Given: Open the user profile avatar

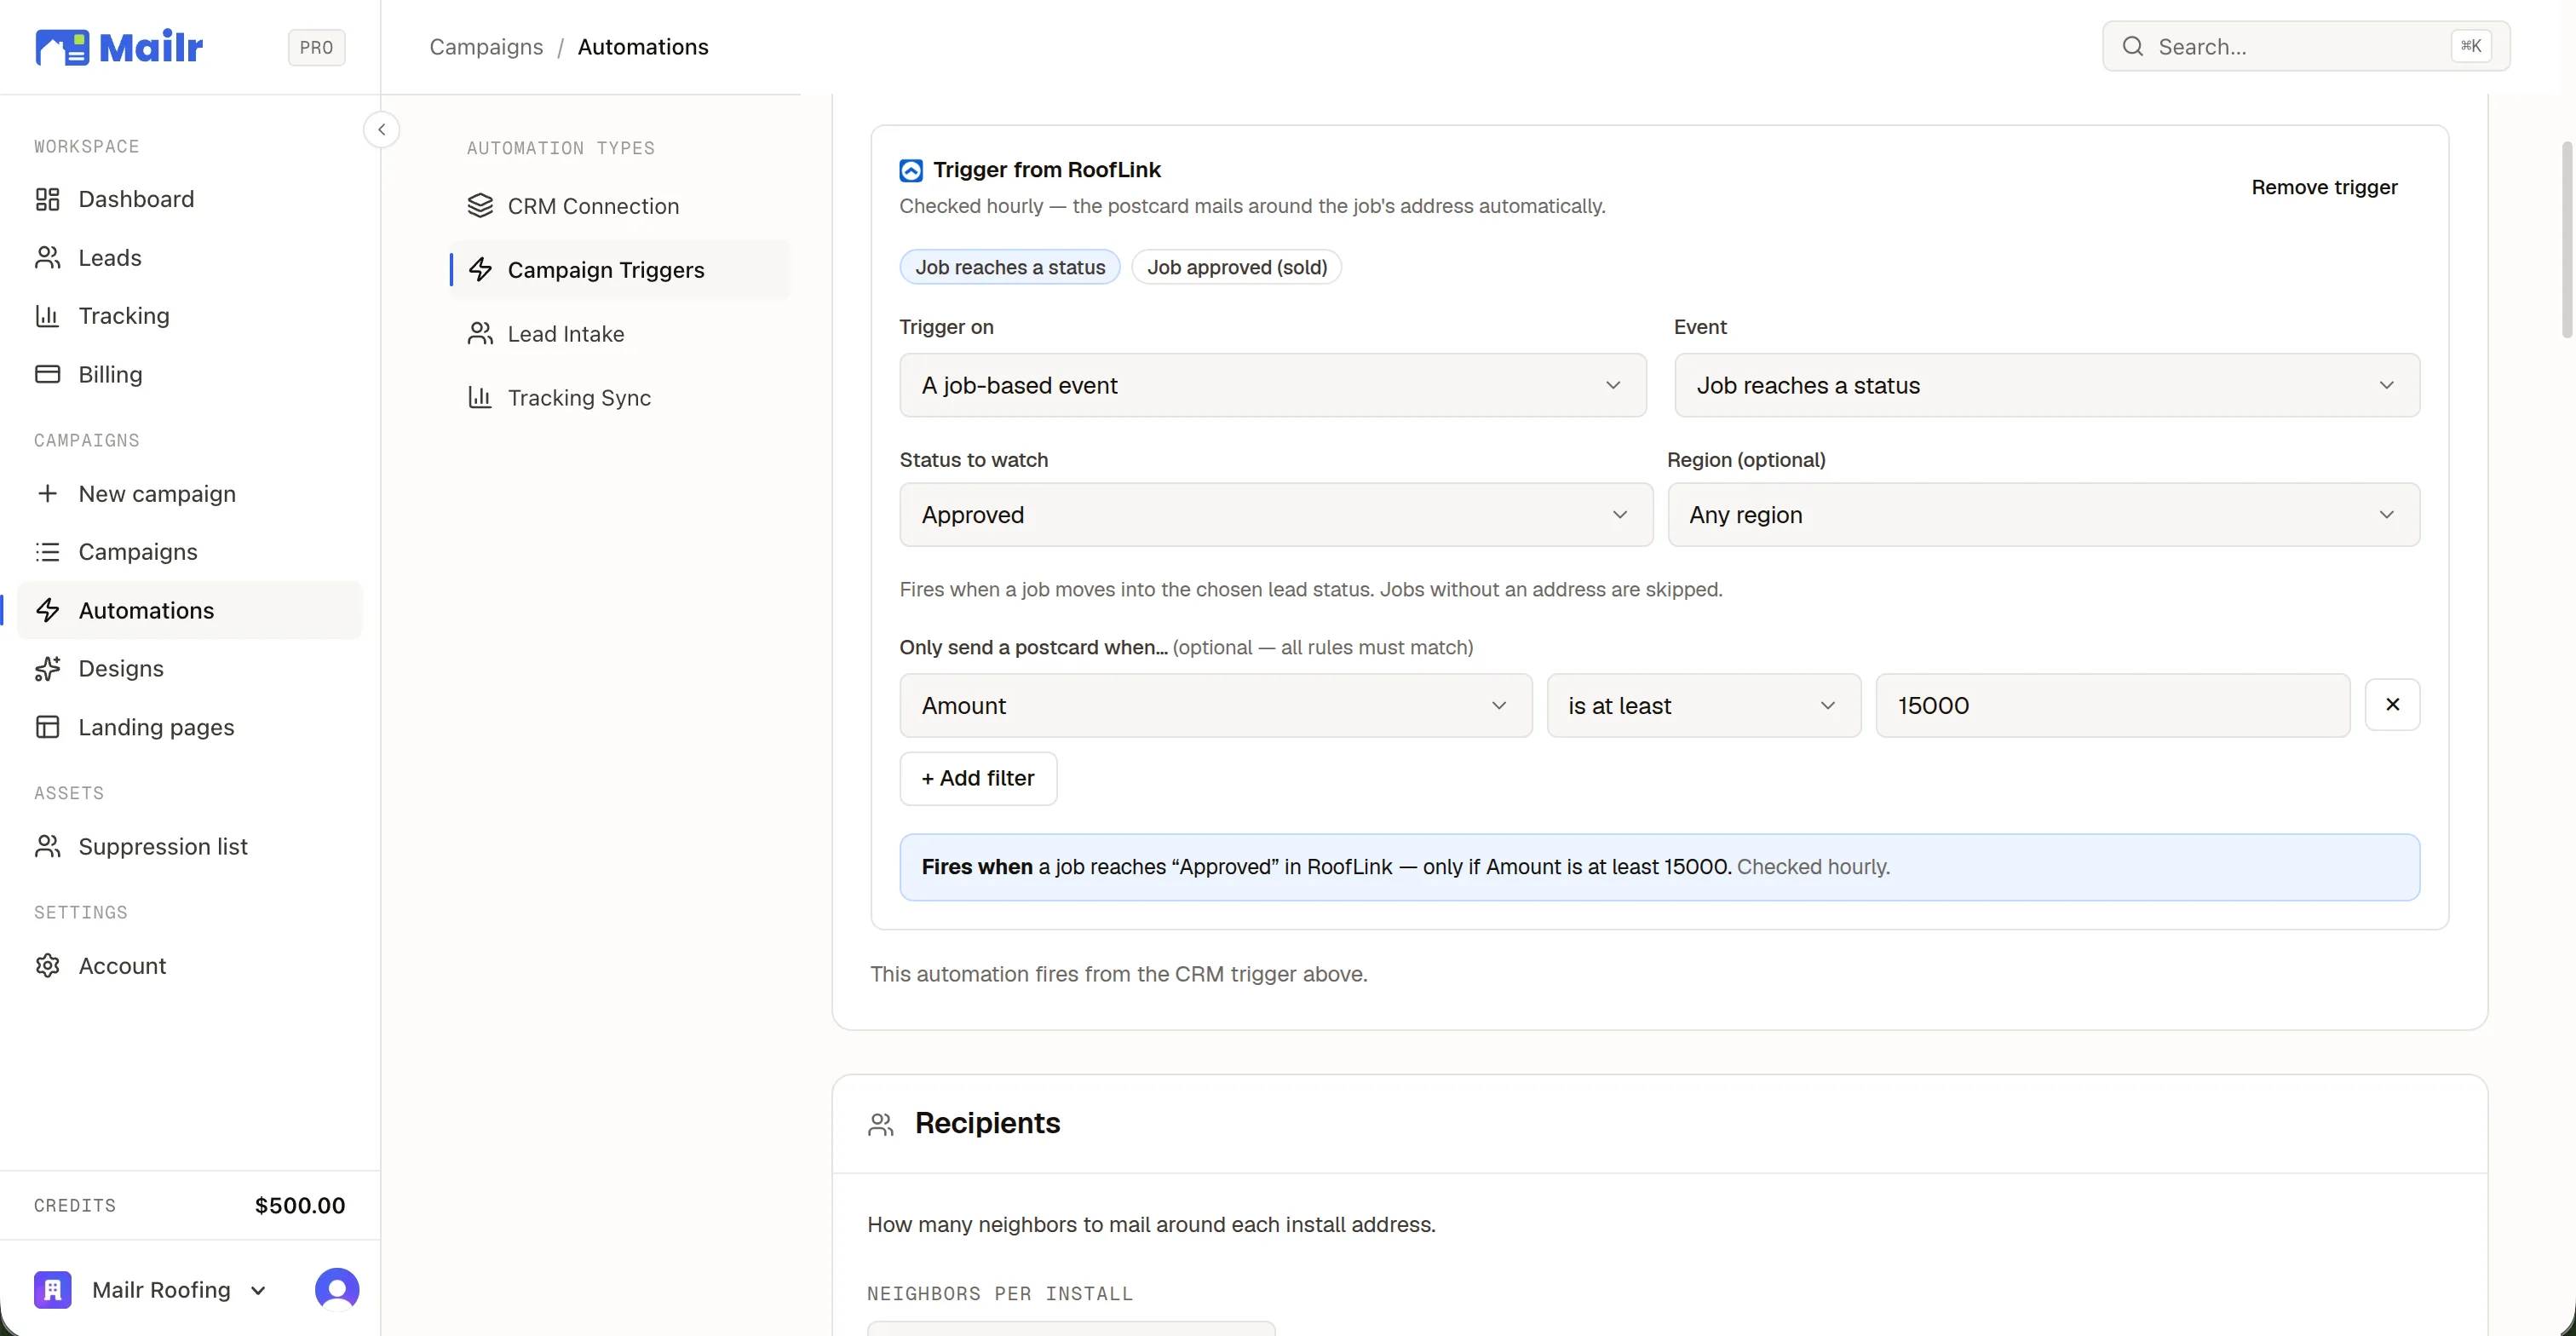Looking at the screenshot, I should tap(337, 1290).
